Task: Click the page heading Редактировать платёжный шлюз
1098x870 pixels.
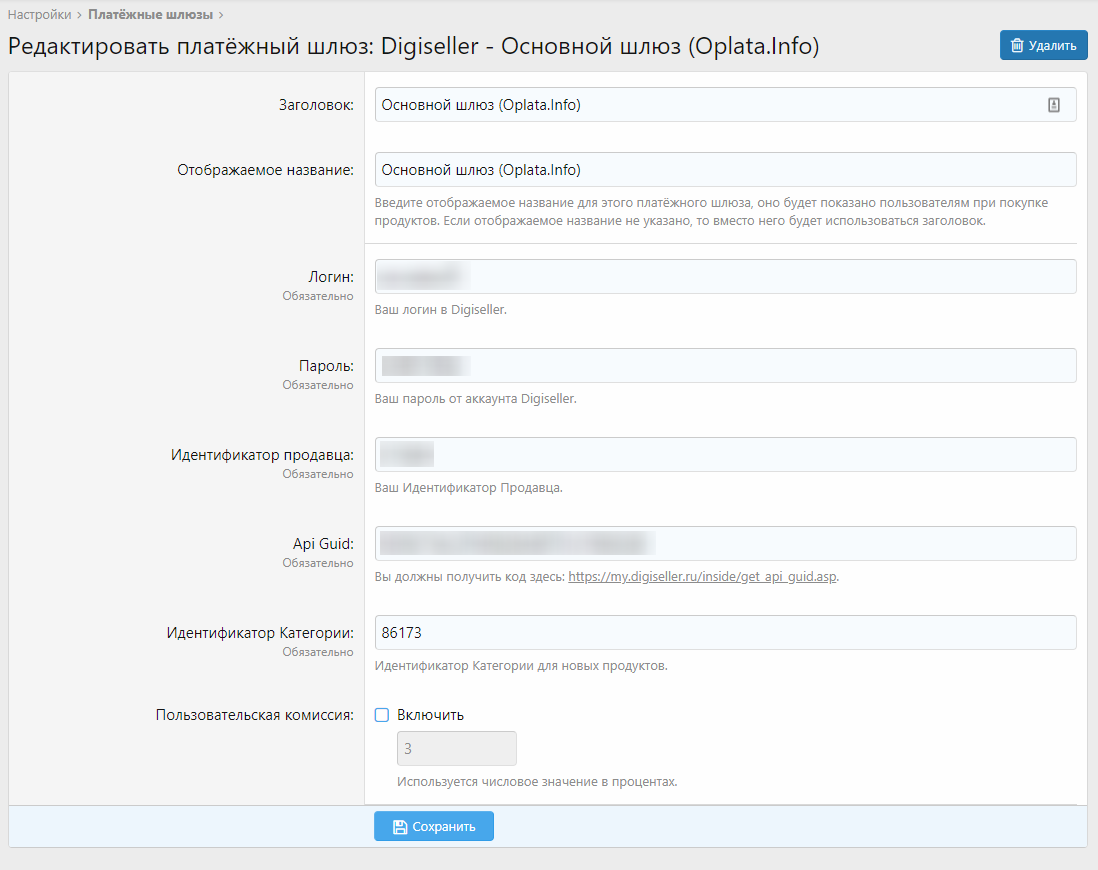Action: 413,46
